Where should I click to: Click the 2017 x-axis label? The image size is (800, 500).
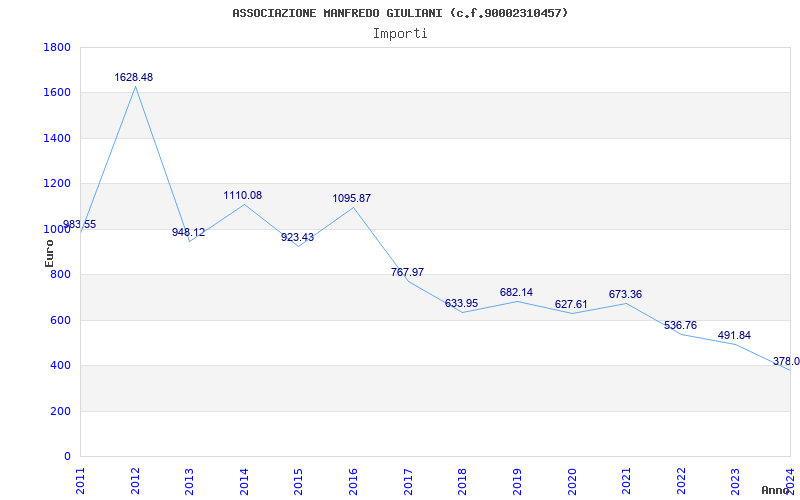408,482
